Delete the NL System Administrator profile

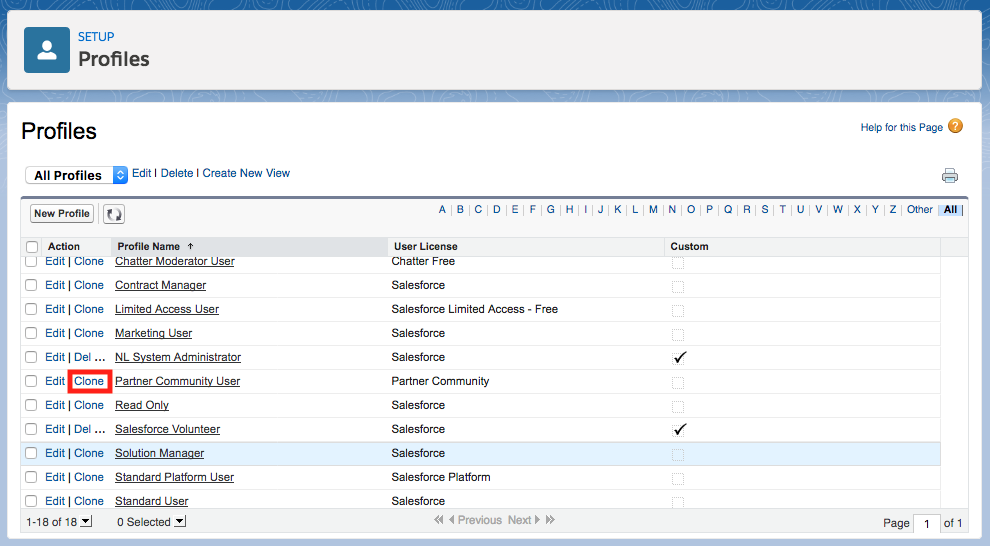click(x=83, y=357)
